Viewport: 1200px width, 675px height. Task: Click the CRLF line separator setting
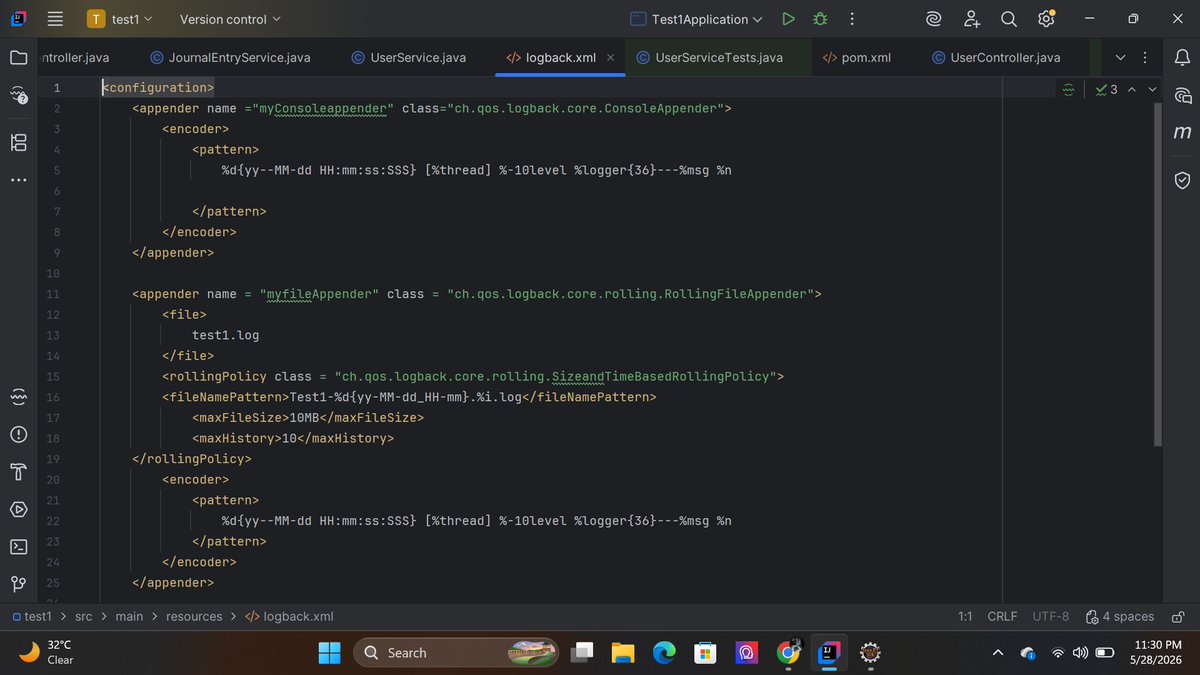tap(1002, 616)
